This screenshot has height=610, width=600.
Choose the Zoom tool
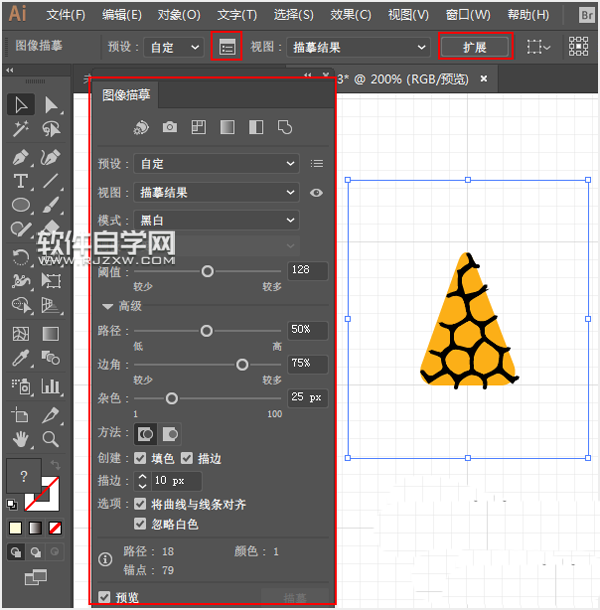(x=51, y=439)
